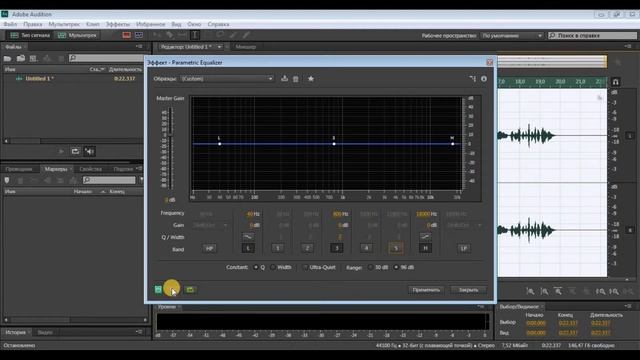Enable band 5
The height and width of the screenshot is (360, 640).
[x=396, y=248]
